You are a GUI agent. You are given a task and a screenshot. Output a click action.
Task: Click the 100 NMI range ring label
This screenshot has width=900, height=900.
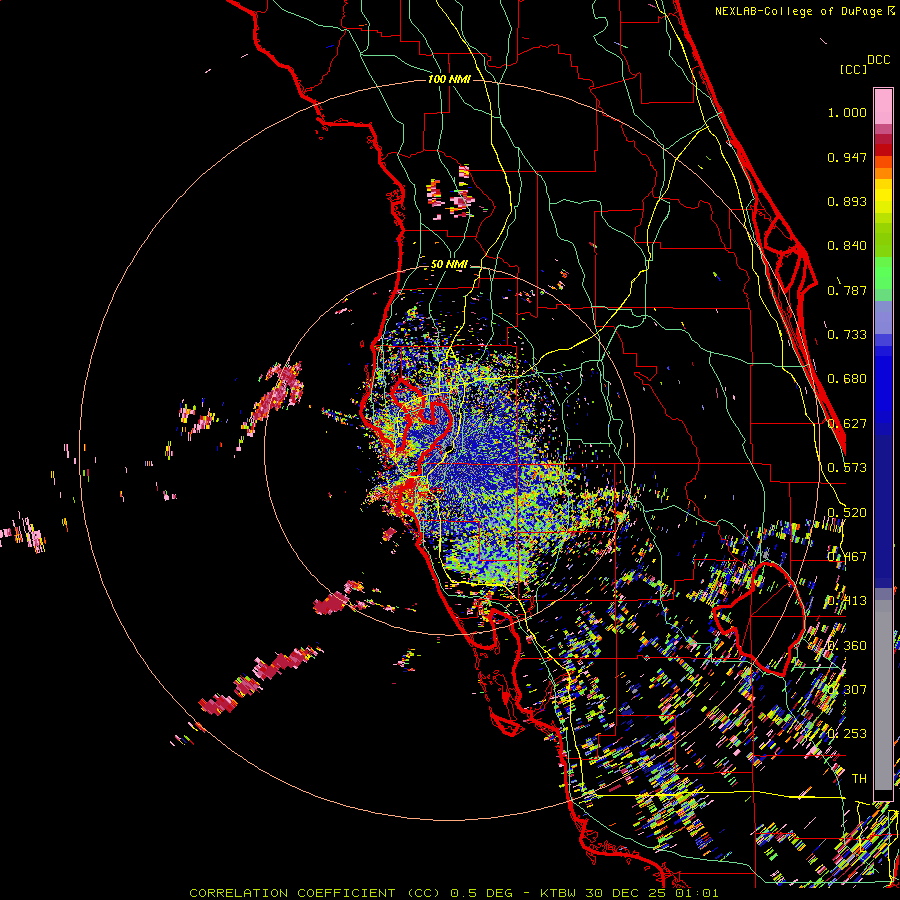coord(449,79)
